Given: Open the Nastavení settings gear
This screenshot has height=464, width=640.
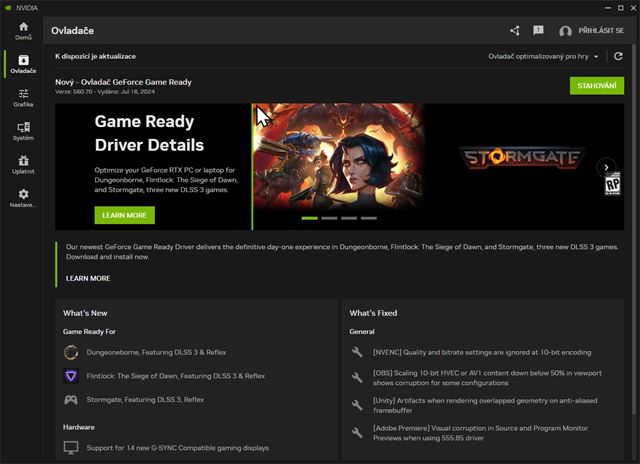Looking at the screenshot, I should click(x=23, y=198).
